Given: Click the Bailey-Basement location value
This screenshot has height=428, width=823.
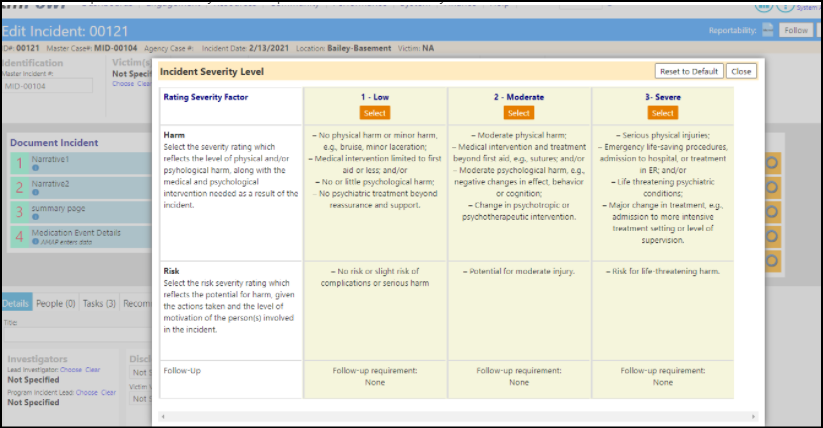Looking at the screenshot, I should pyautogui.click(x=359, y=48).
